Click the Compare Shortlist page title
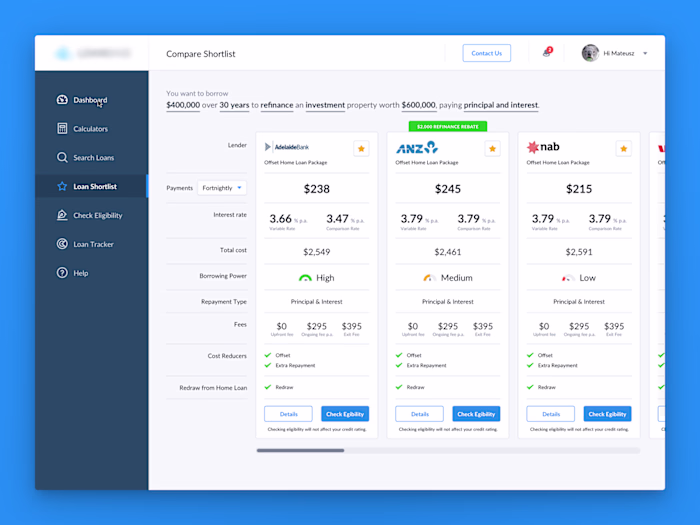 (200, 54)
